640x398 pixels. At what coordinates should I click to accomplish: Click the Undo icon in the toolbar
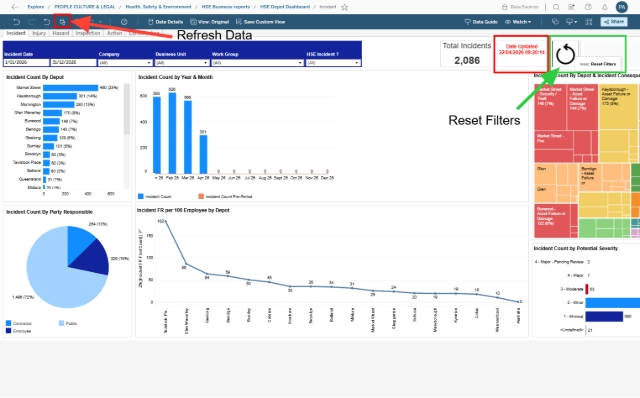click(x=16, y=22)
